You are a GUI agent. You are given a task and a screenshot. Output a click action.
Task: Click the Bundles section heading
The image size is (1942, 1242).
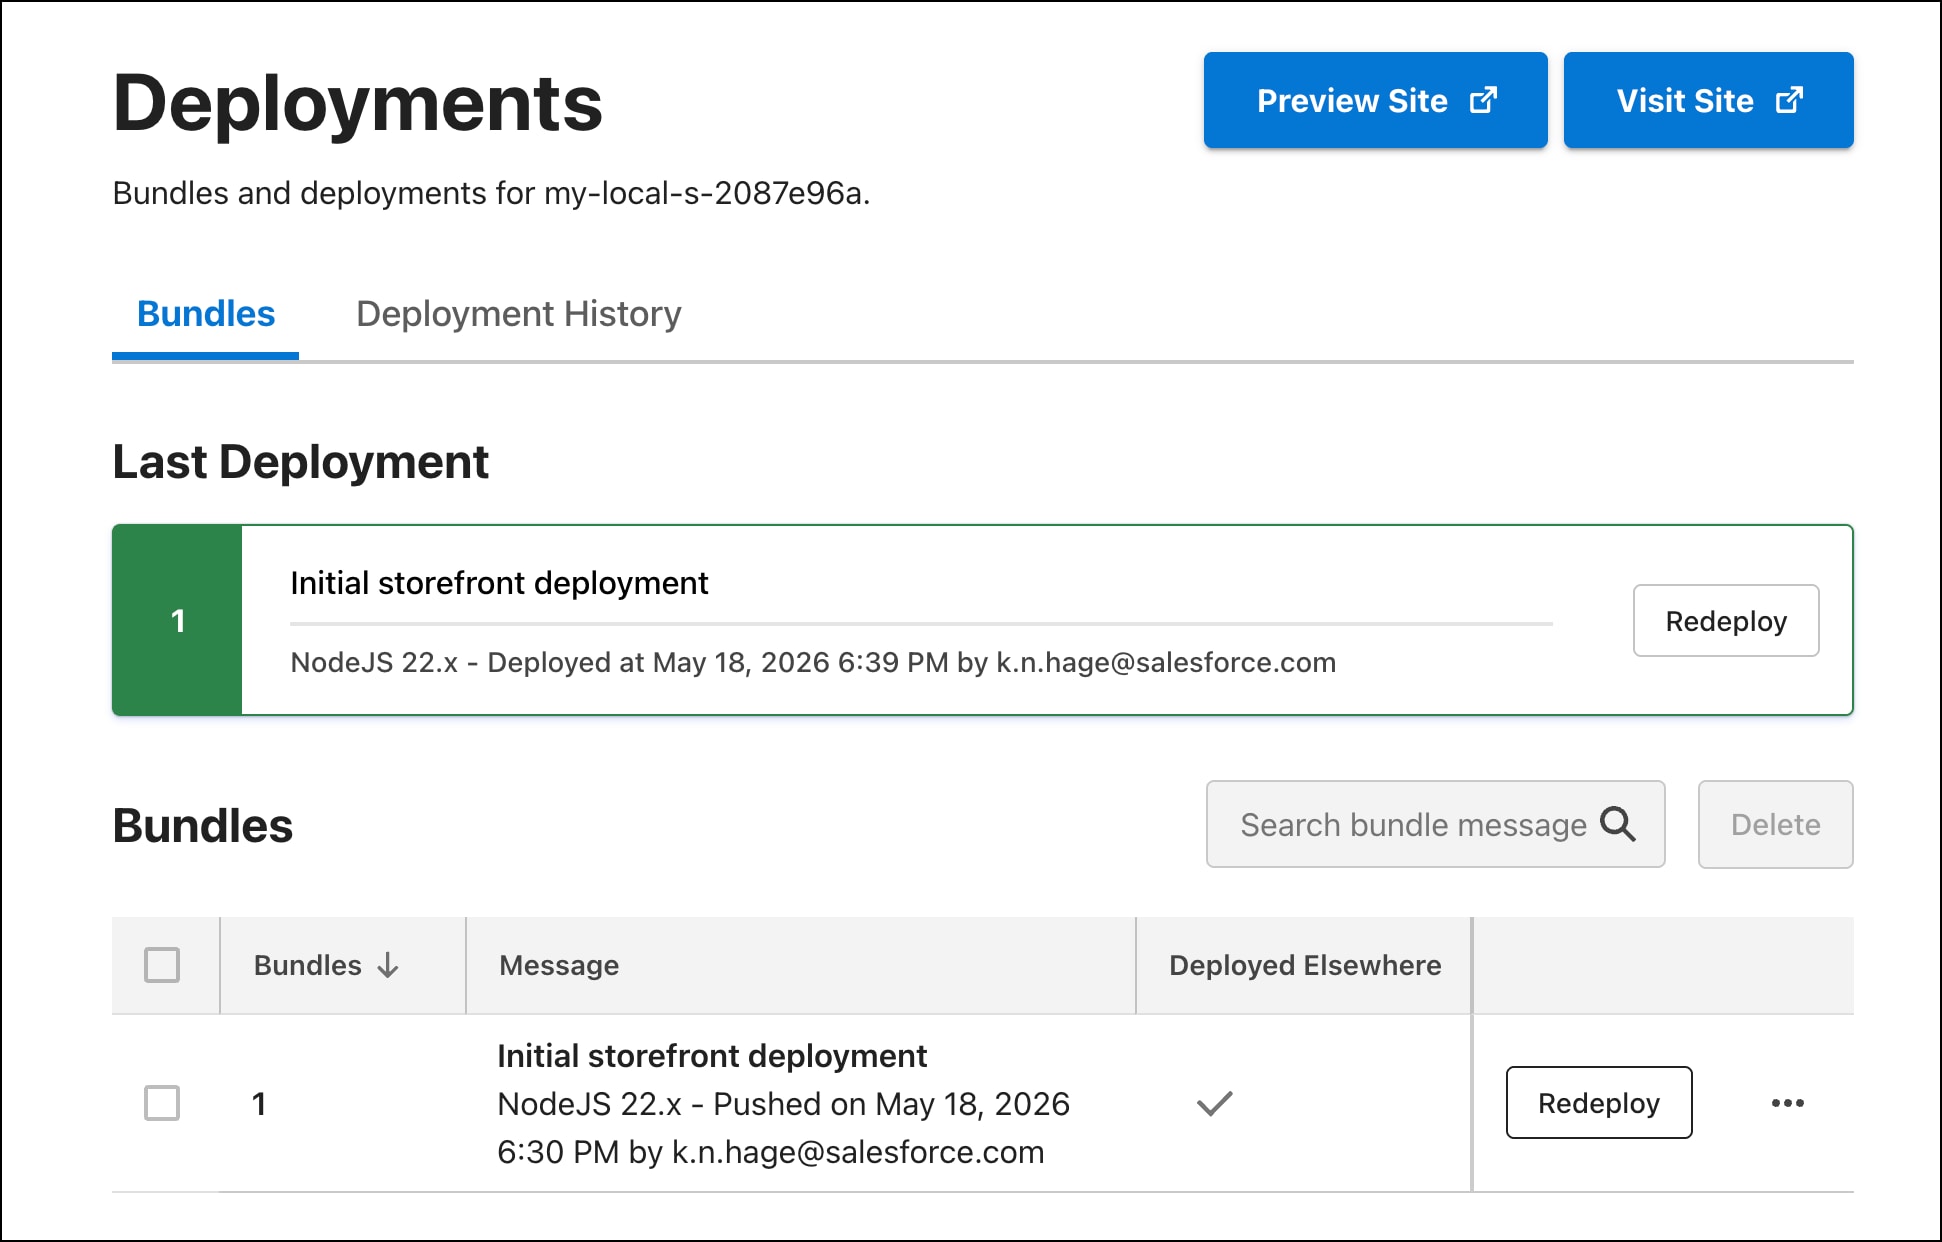point(202,826)
